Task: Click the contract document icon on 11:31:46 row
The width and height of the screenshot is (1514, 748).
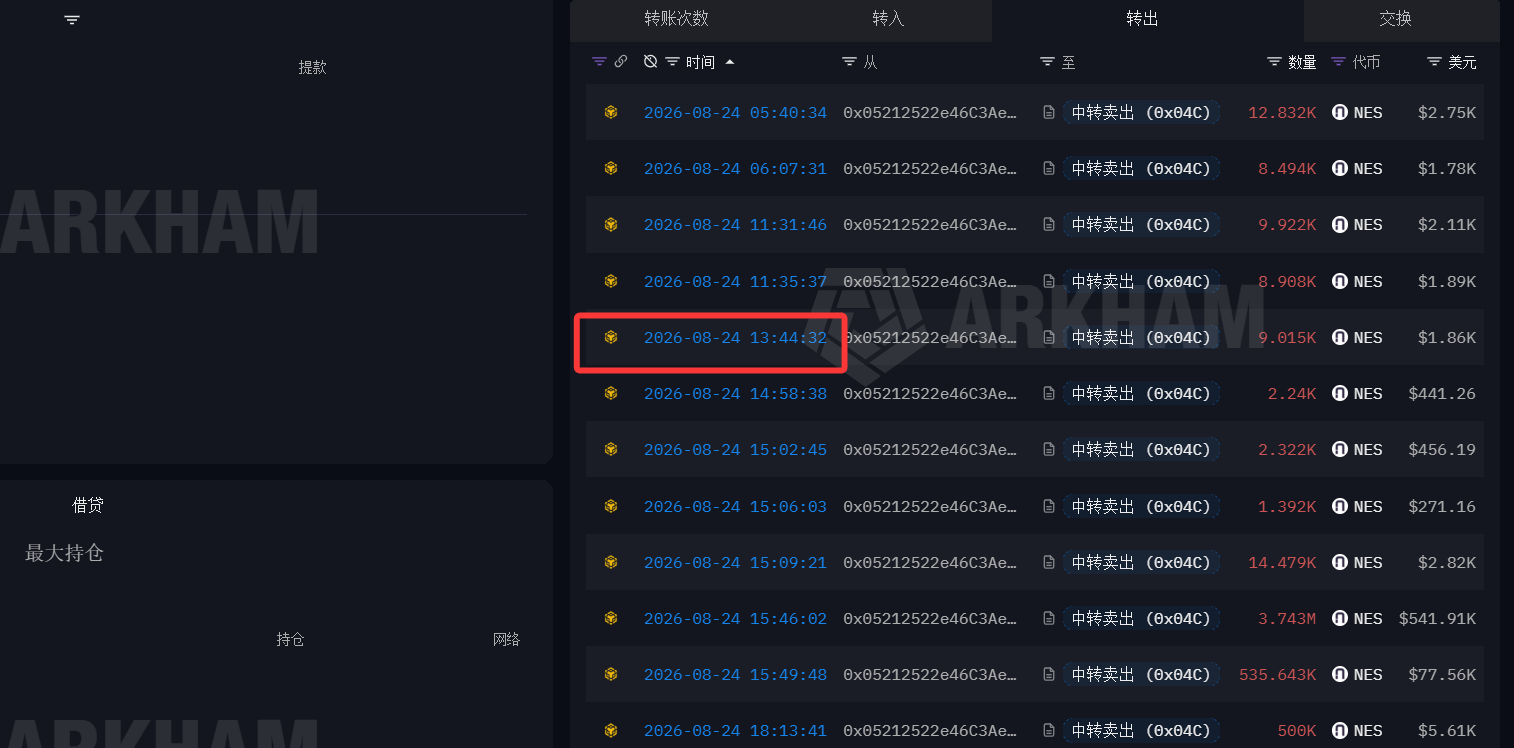Action: coord(1049,225)
